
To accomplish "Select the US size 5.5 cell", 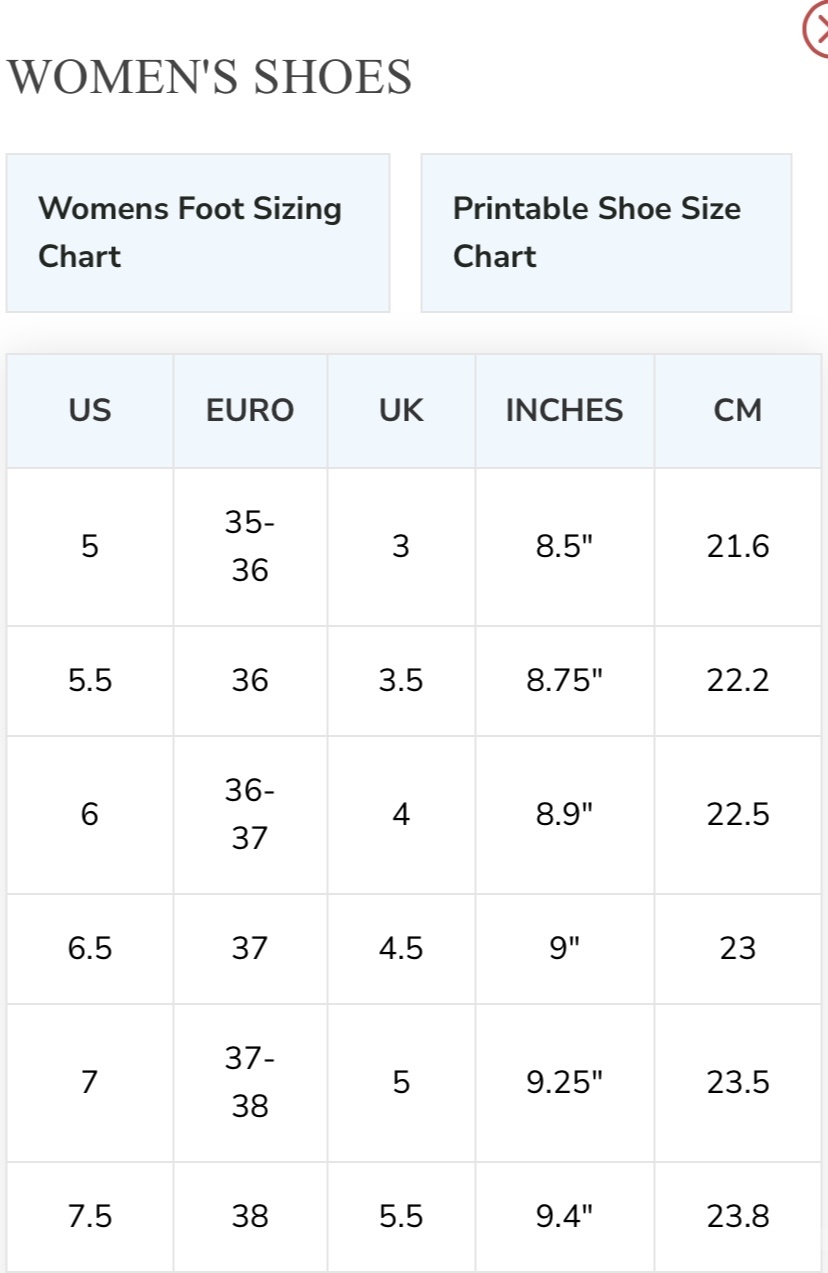I will (90, 681).
